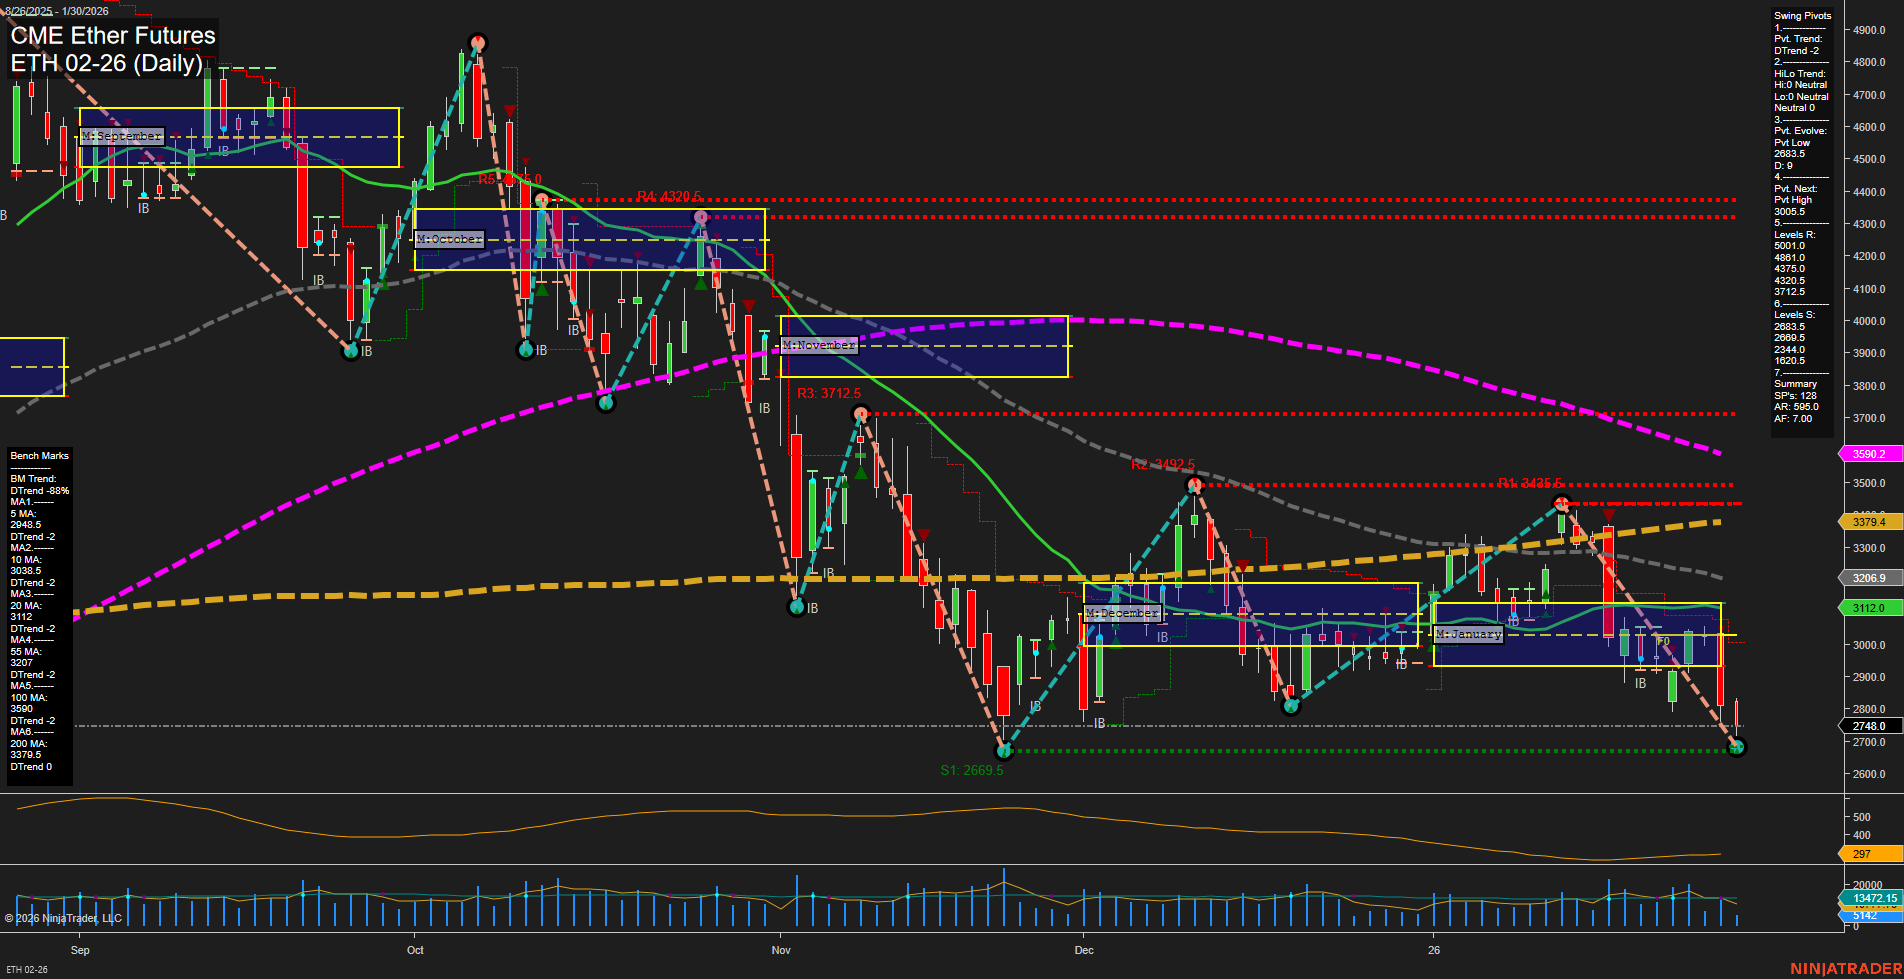Select the gray 3206.9 price marker

tap(1869, 578)
